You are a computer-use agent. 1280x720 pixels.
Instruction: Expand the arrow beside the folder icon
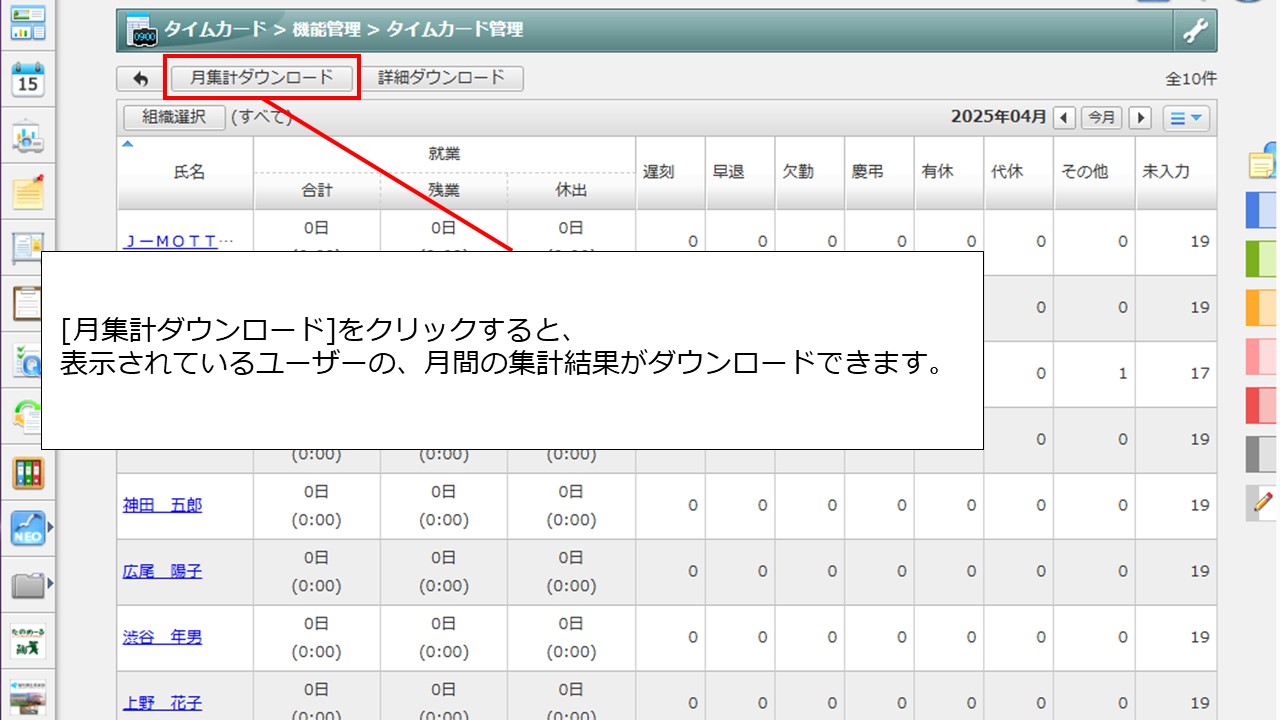[50, 583]
